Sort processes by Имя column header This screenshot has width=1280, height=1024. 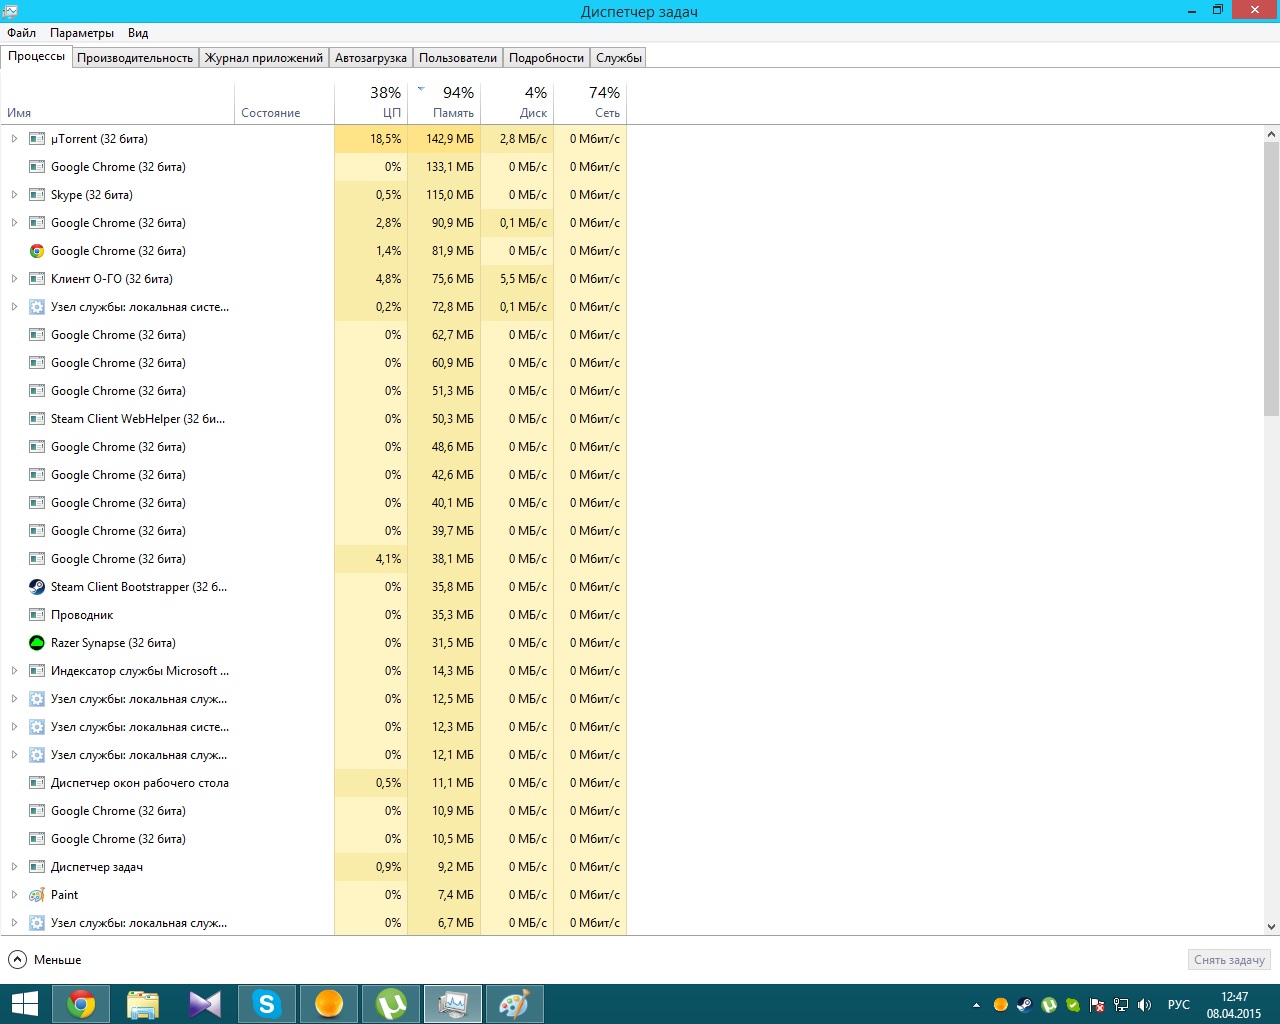117,102
